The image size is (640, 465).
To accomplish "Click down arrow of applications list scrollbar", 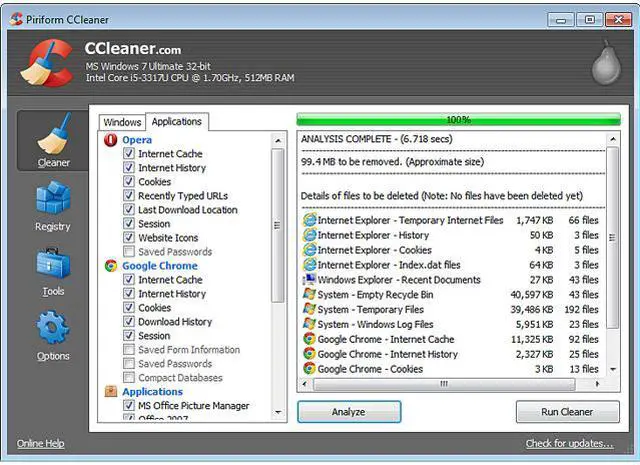I will click(x=278, y=412).
